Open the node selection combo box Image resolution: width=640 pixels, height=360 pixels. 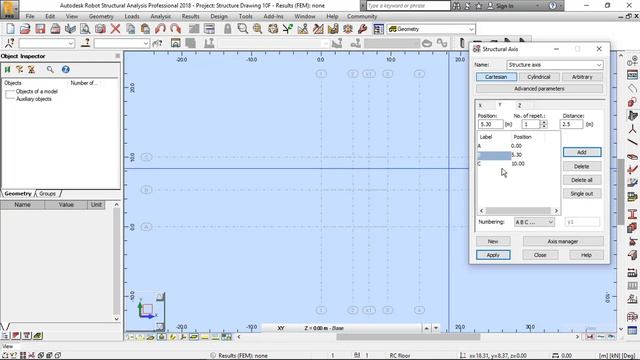(47, 43)
